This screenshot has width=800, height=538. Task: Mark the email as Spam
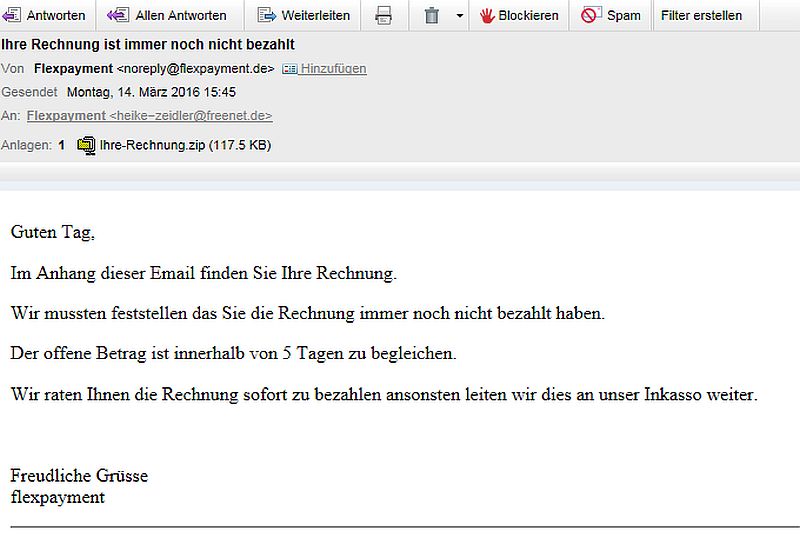click(590, 15)
